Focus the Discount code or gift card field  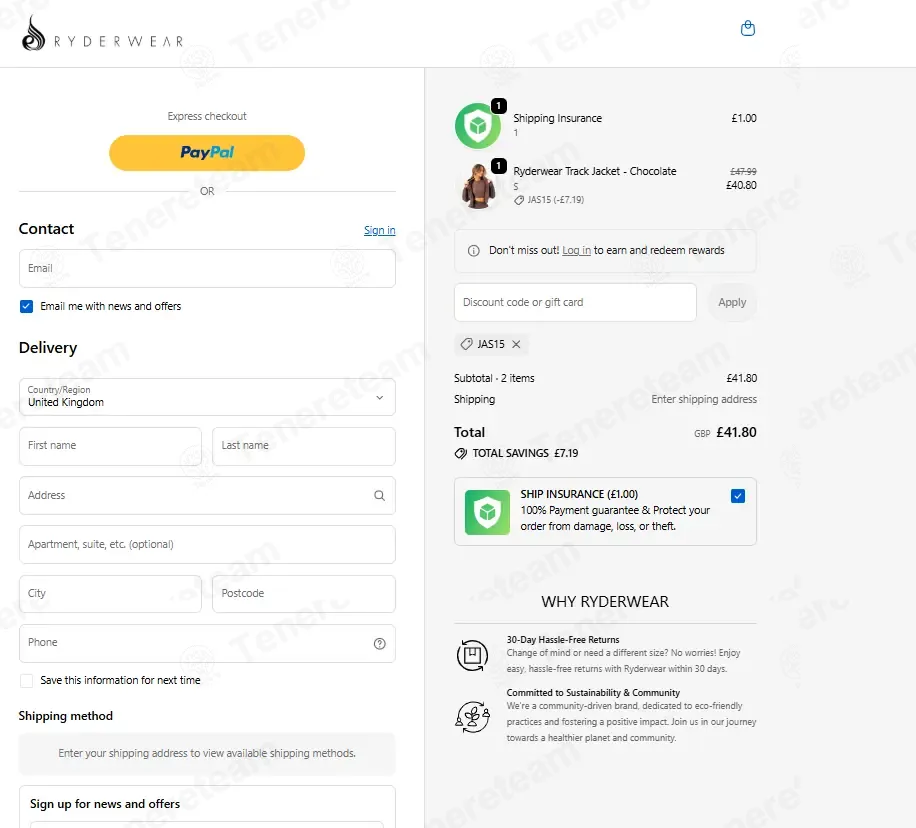(x=575, y=303)
